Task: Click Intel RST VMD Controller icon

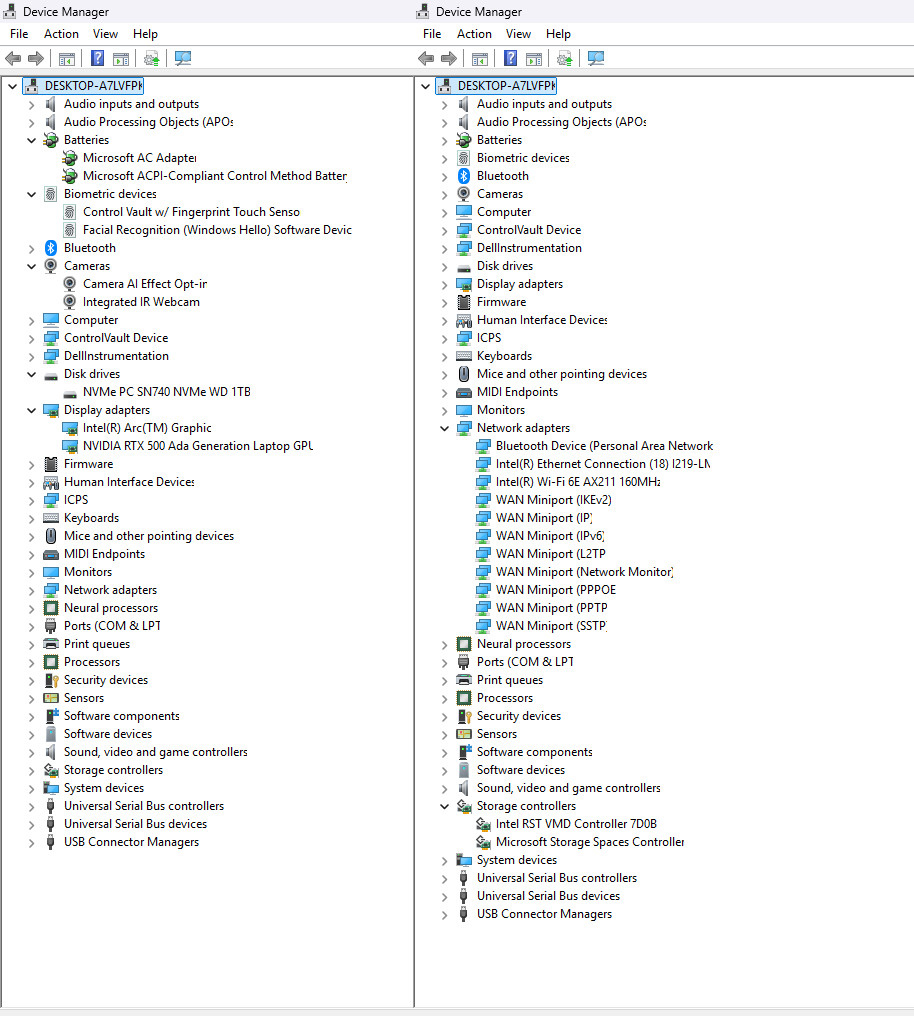Action: (x=483, y=824)
